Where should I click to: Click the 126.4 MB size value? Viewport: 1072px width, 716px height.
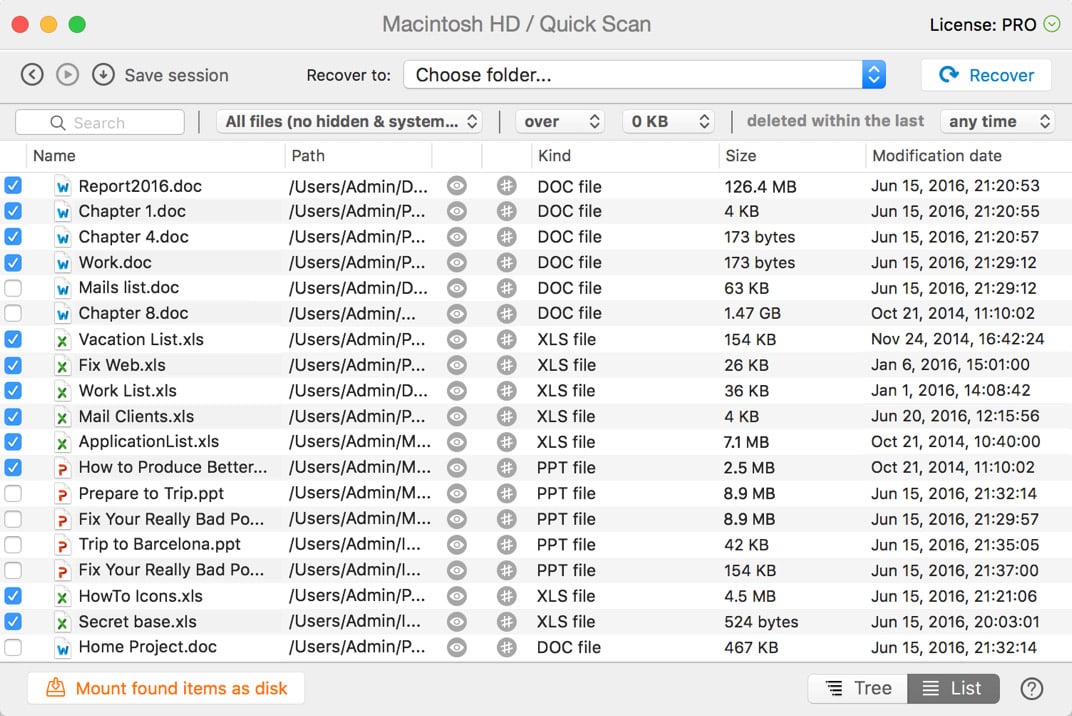click(760, 186)
